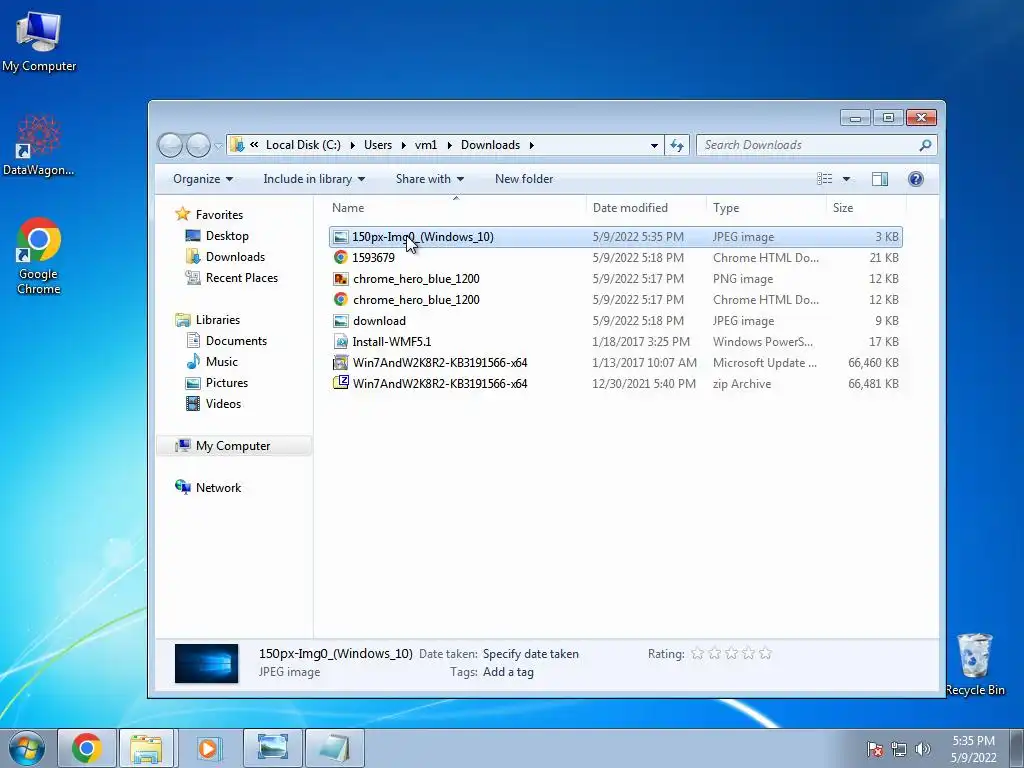Select Windows Explorer taskbar icon

(x=146, y=748)
